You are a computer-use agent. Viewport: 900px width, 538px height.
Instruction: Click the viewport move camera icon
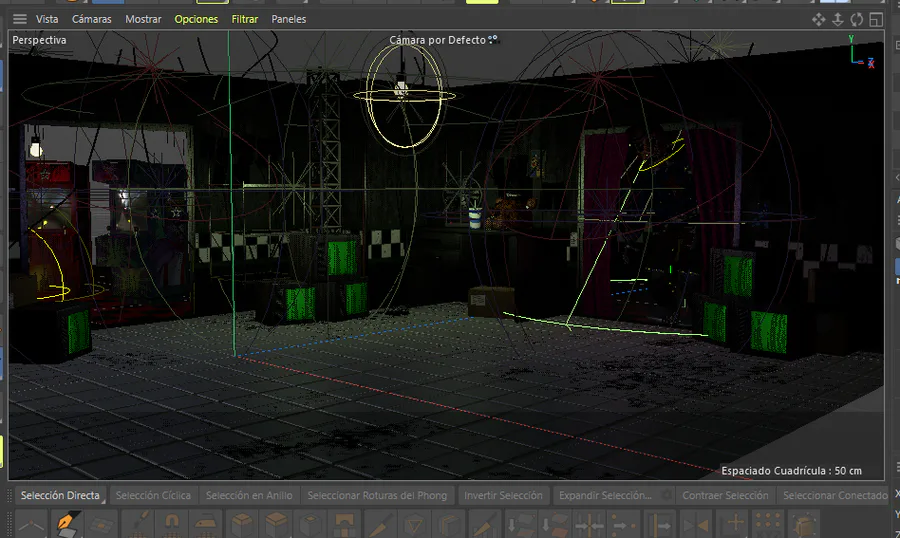tap(818, 20)
